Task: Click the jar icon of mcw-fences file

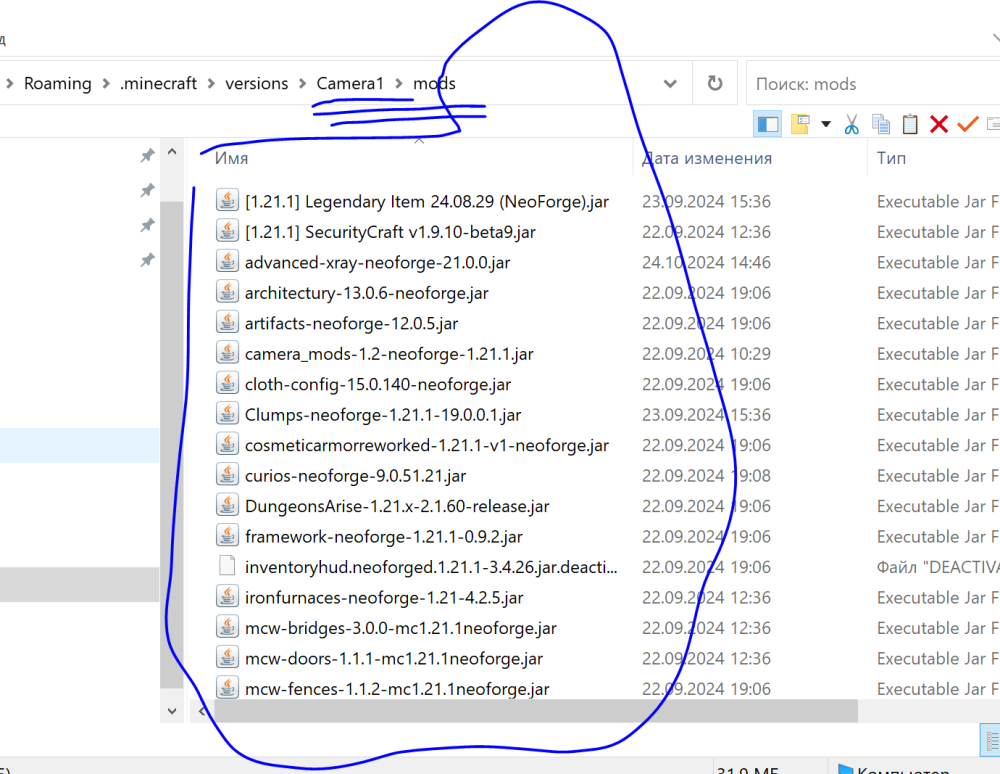Action: (227, 688)
